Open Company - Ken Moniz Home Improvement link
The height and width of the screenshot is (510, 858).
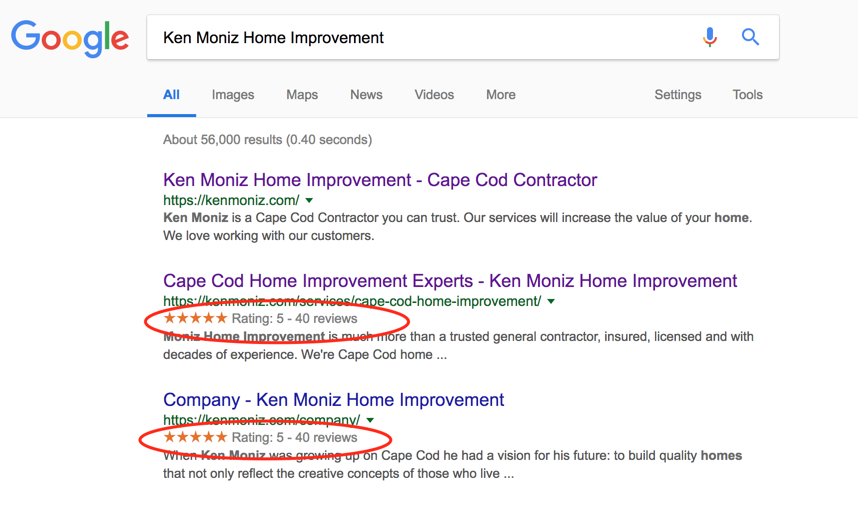[333, 400]
